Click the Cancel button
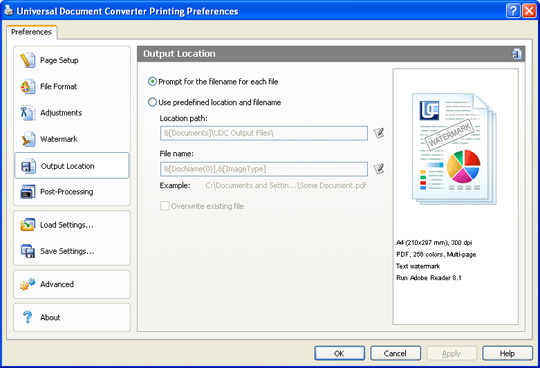Screen dimensions: 540x368 395,353
